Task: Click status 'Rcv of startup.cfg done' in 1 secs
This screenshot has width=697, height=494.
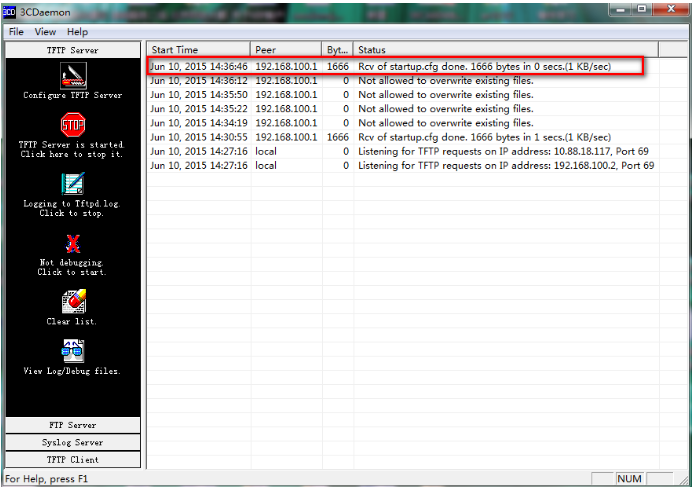Action: 485,137
